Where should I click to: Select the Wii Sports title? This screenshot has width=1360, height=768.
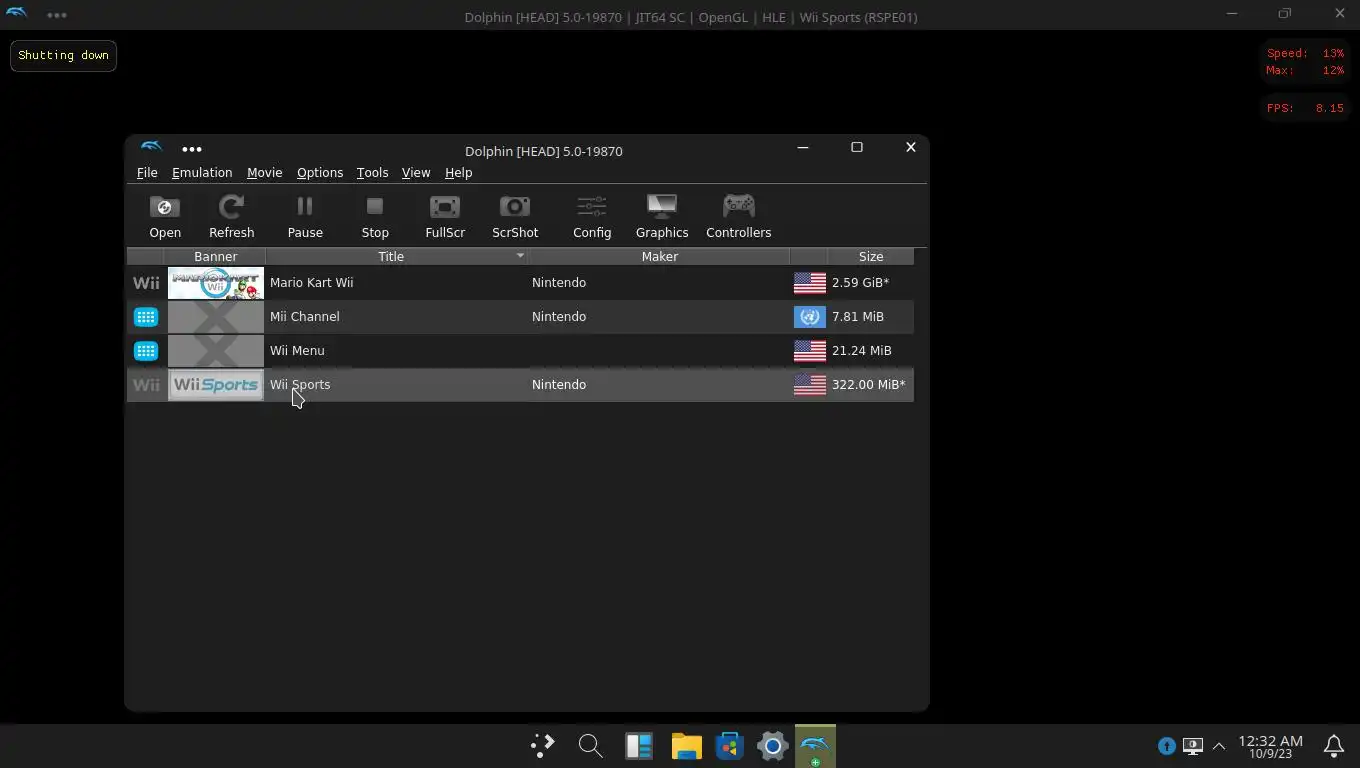[x=300, y=385]
